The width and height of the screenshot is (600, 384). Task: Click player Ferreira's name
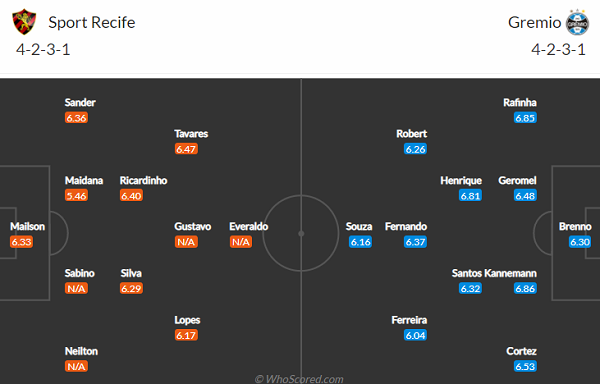tap(409, 320)
